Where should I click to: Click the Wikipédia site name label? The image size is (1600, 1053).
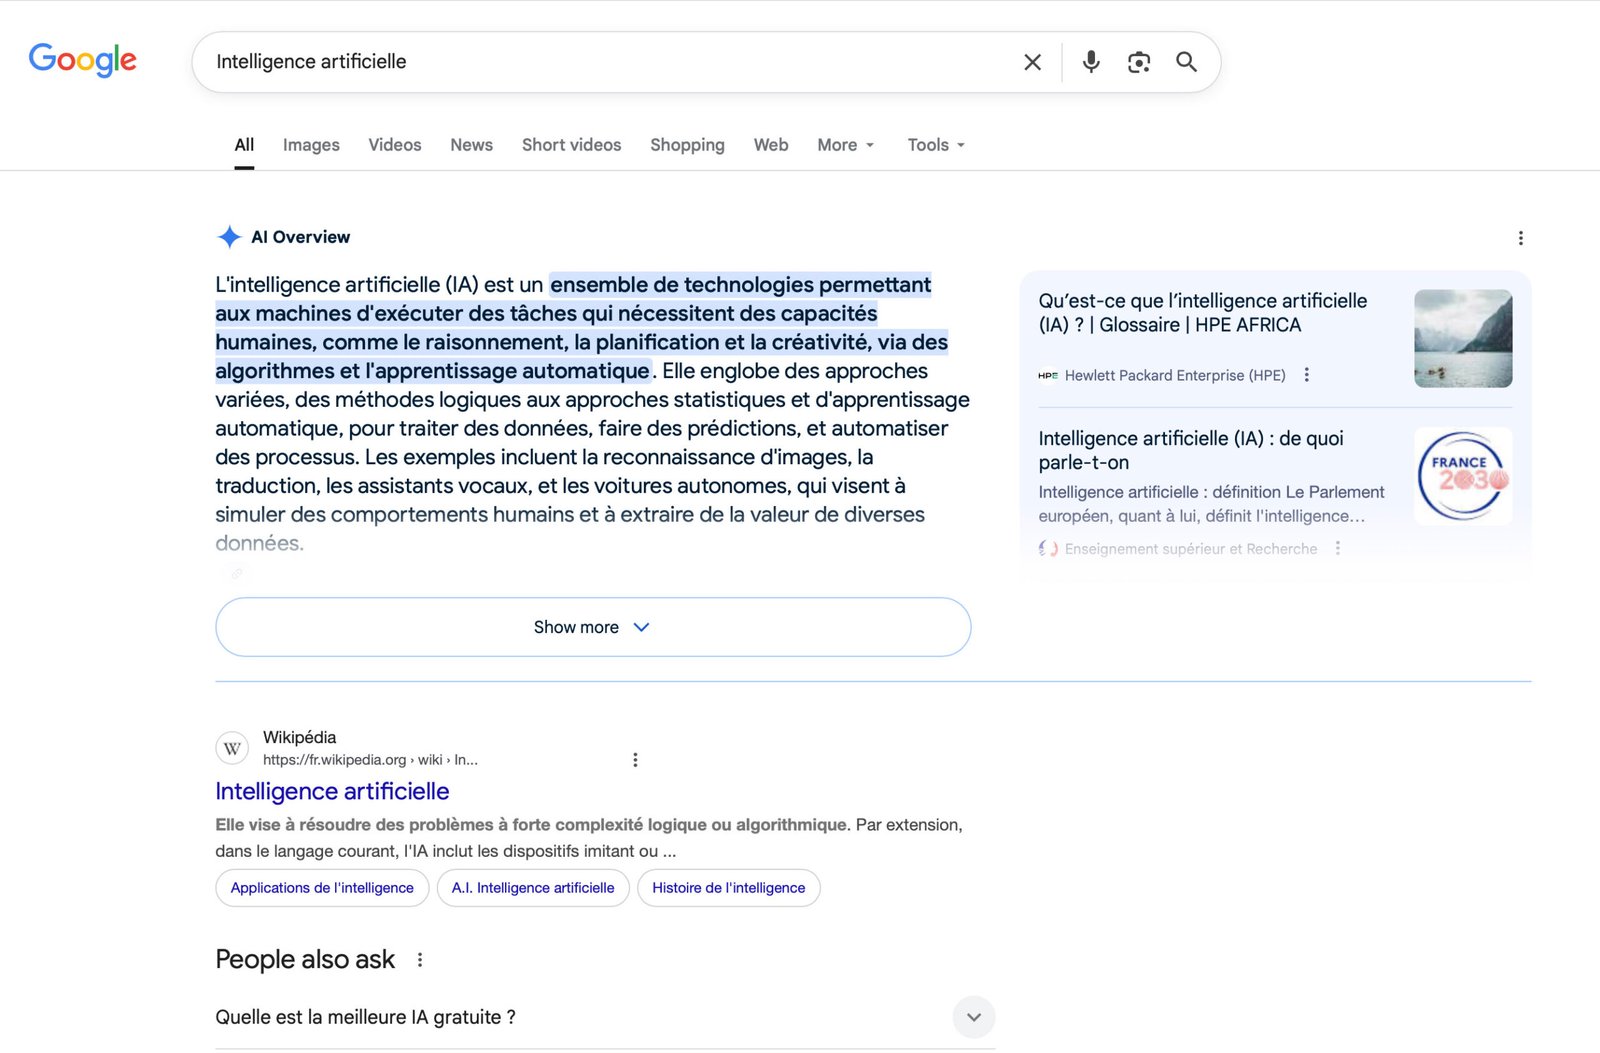click(x=299, y=737)
